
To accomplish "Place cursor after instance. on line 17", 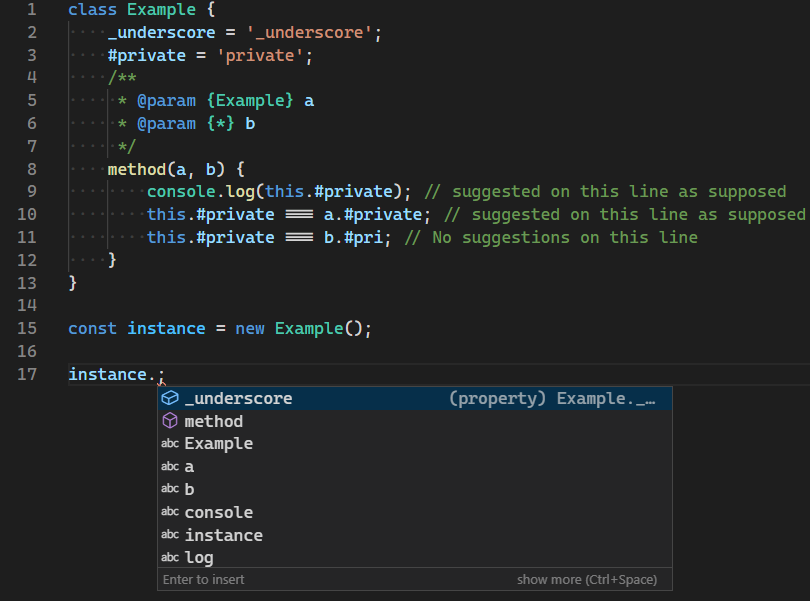I will tap(160, 374).
